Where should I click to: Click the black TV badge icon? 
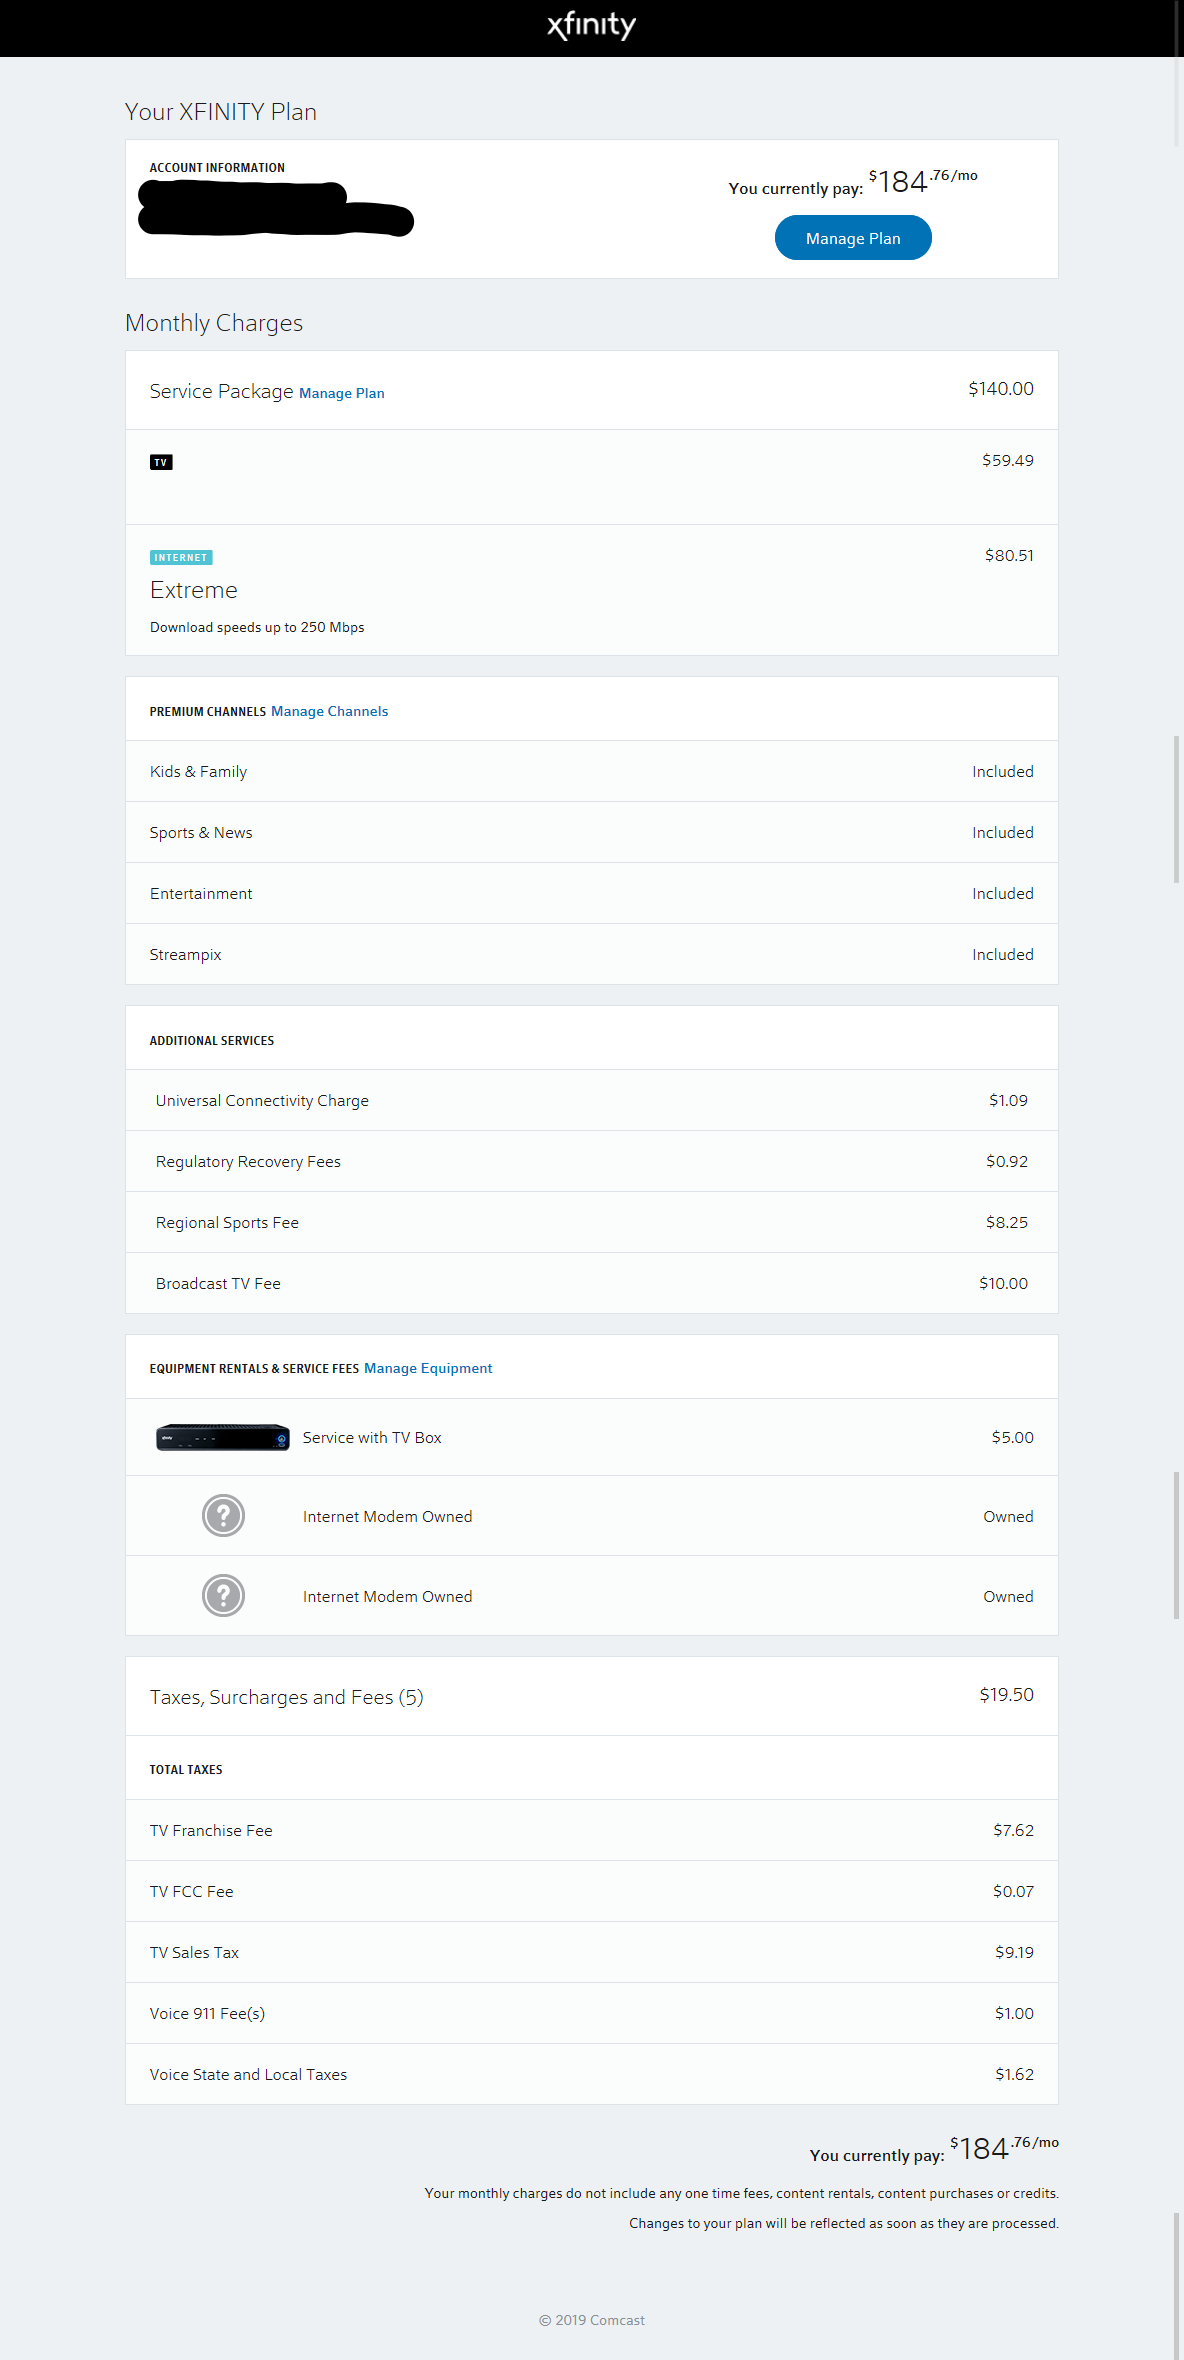click(161, 462)
